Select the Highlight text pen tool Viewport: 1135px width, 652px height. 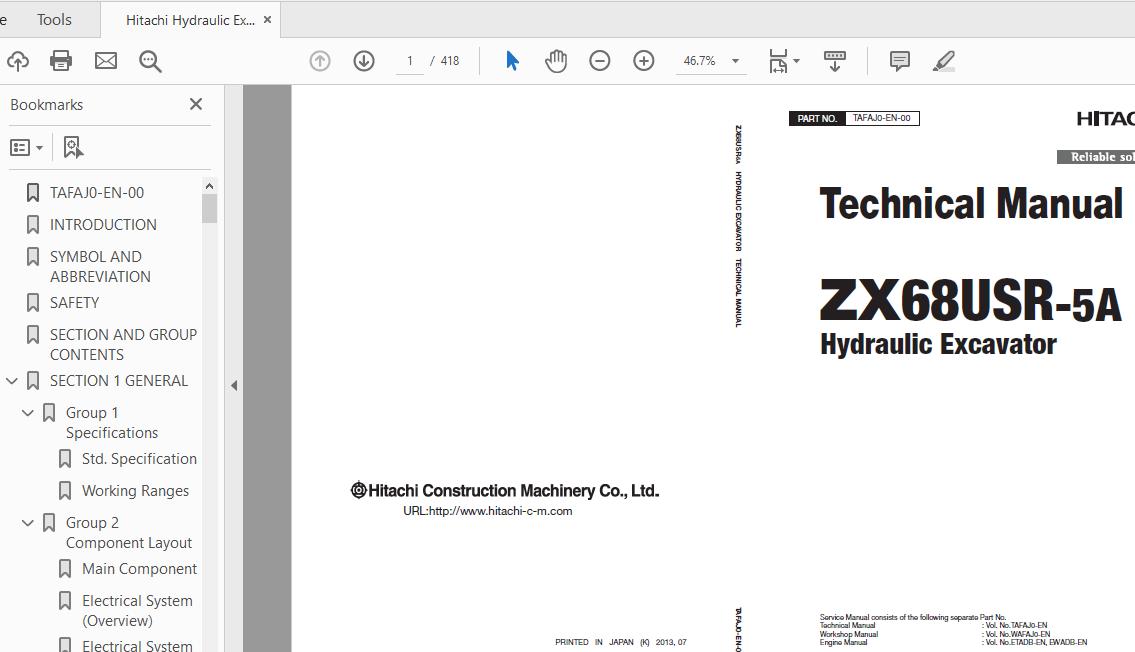944,61
